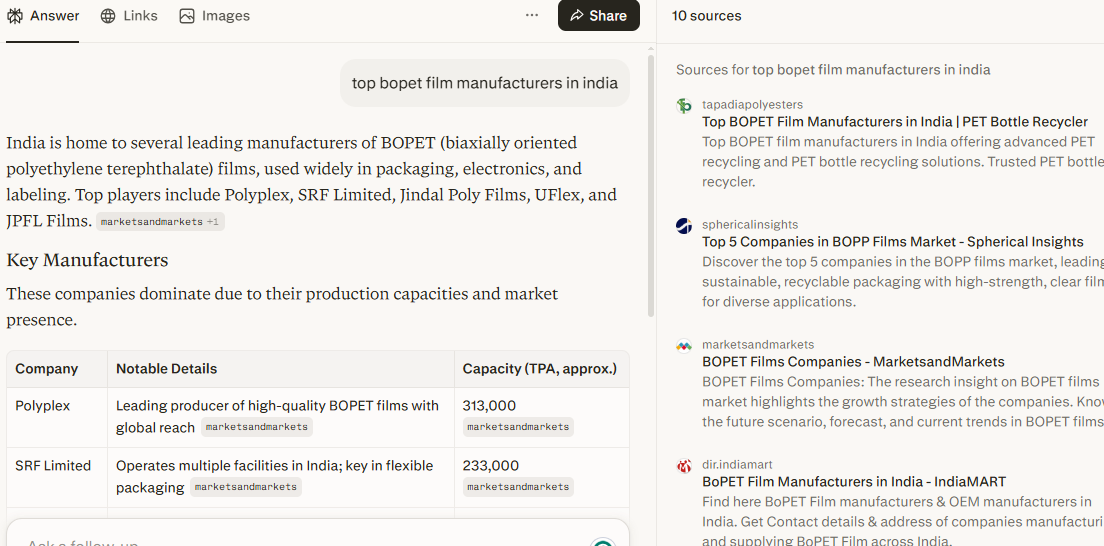1104x546 pixels.
Task: Click the citation chip under 233,000 capacity
Action: pos(518,487)
